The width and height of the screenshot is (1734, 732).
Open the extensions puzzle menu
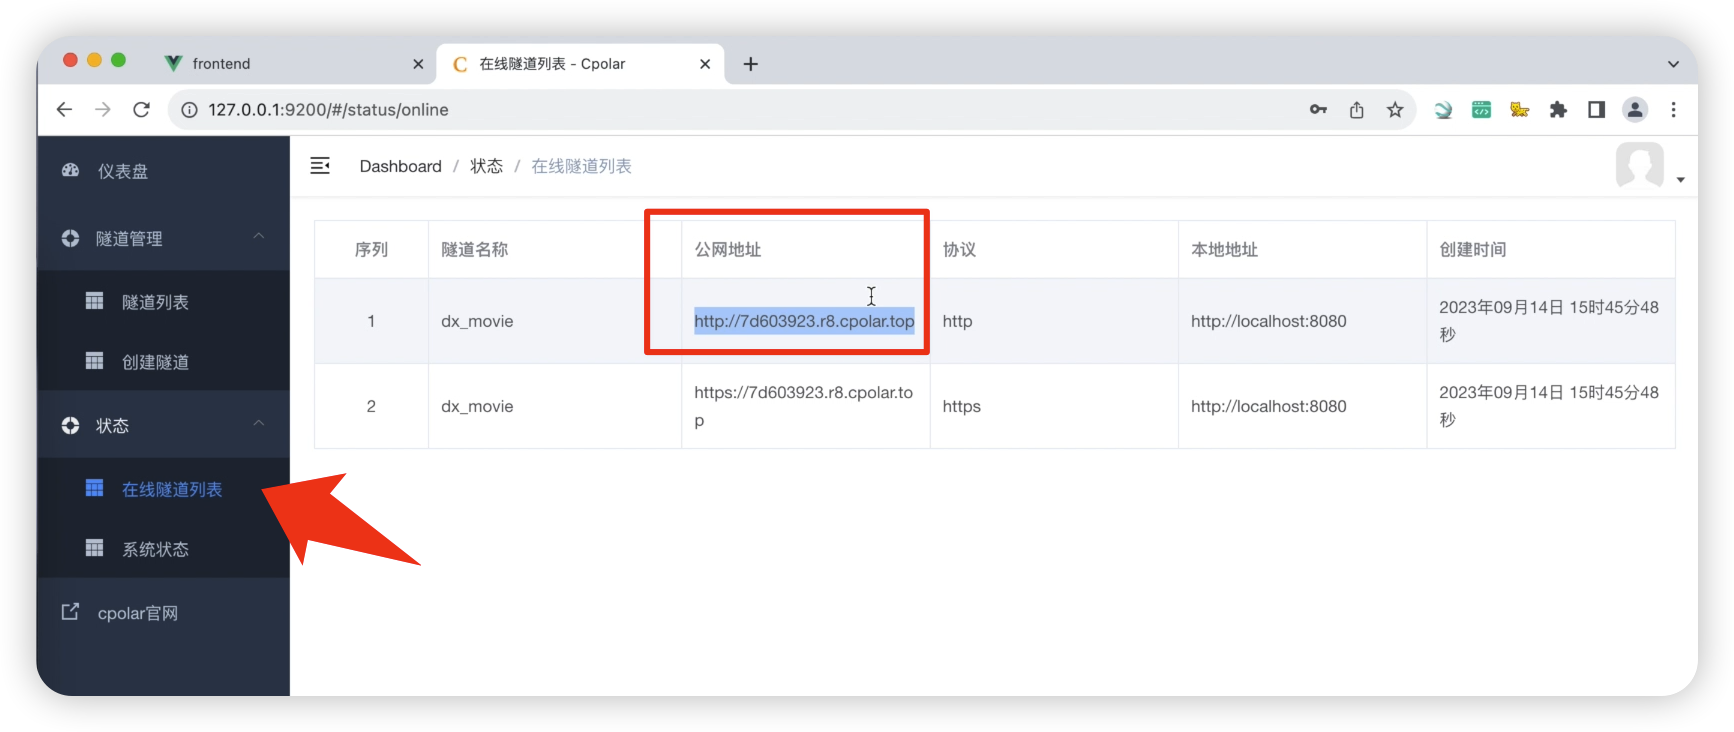1558,110
